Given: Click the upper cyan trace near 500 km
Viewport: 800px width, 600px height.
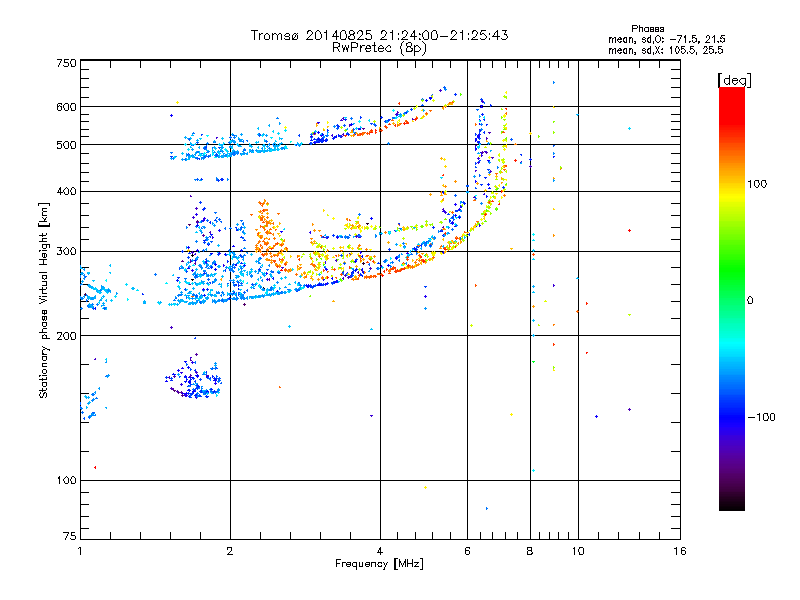Looking at the screenshot, I should [x=230, y=145].
